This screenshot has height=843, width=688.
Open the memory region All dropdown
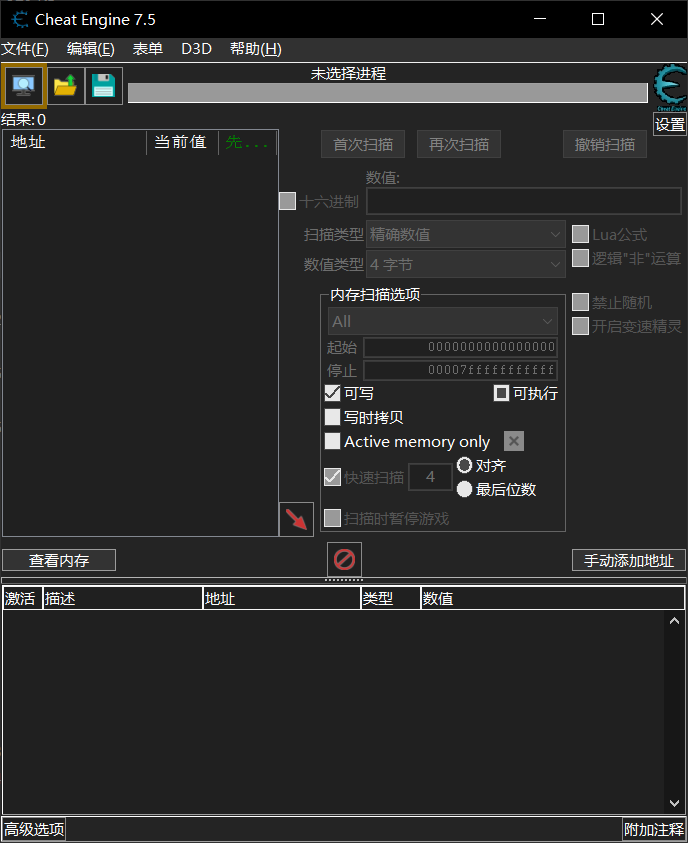click(x=442, y=322)
